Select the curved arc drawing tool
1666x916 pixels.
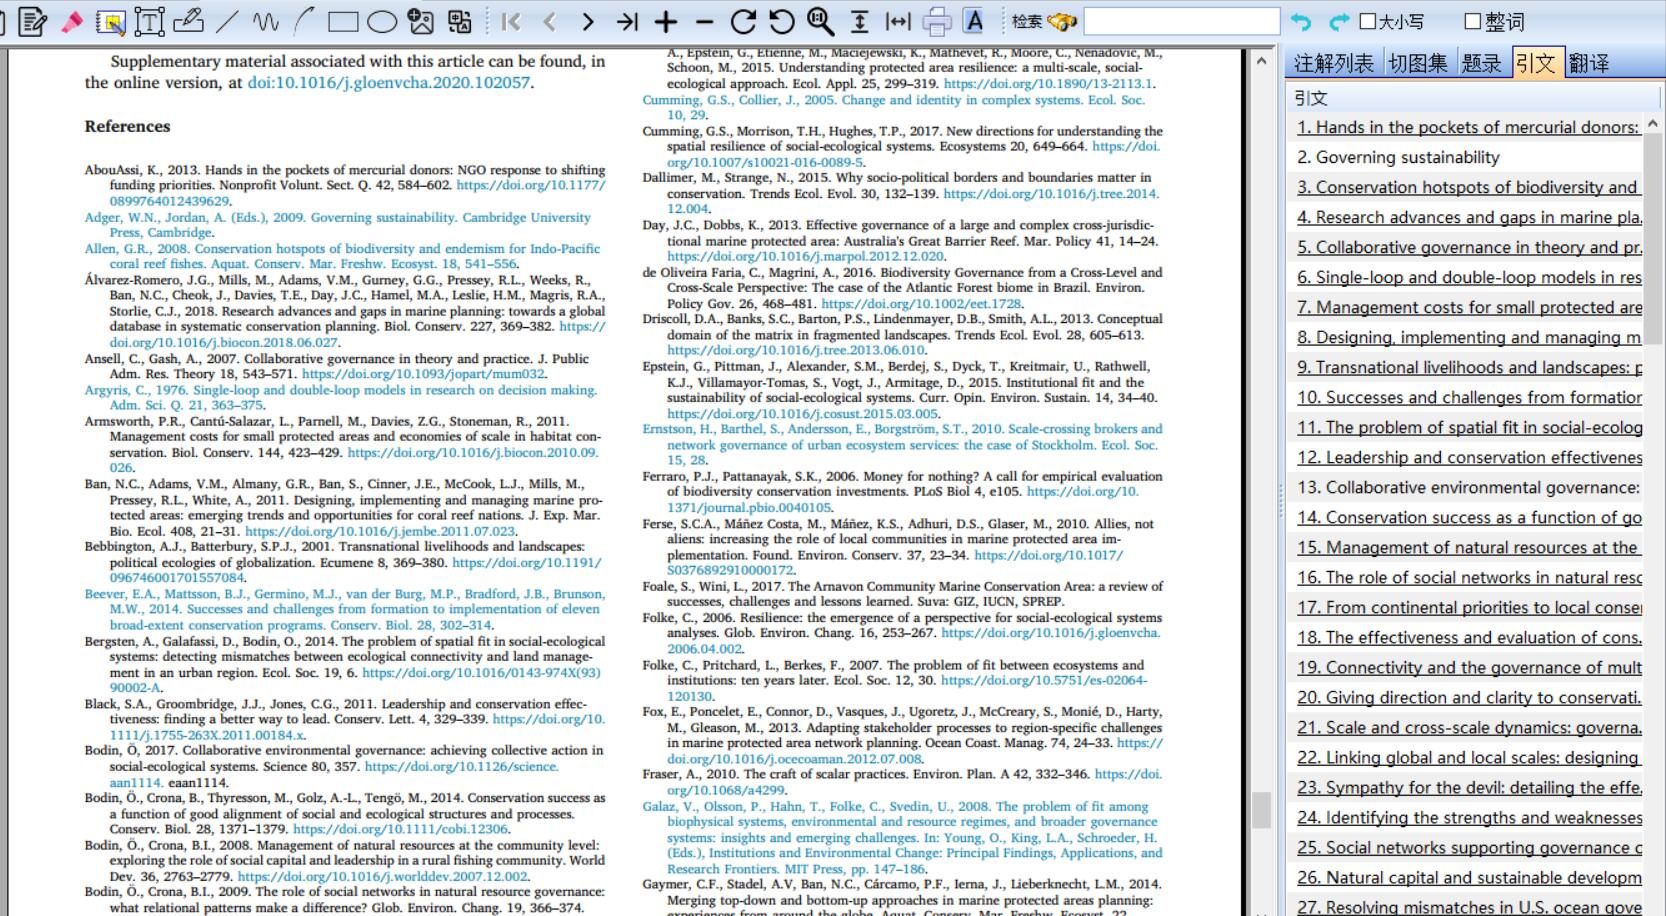tap(304, 21)
